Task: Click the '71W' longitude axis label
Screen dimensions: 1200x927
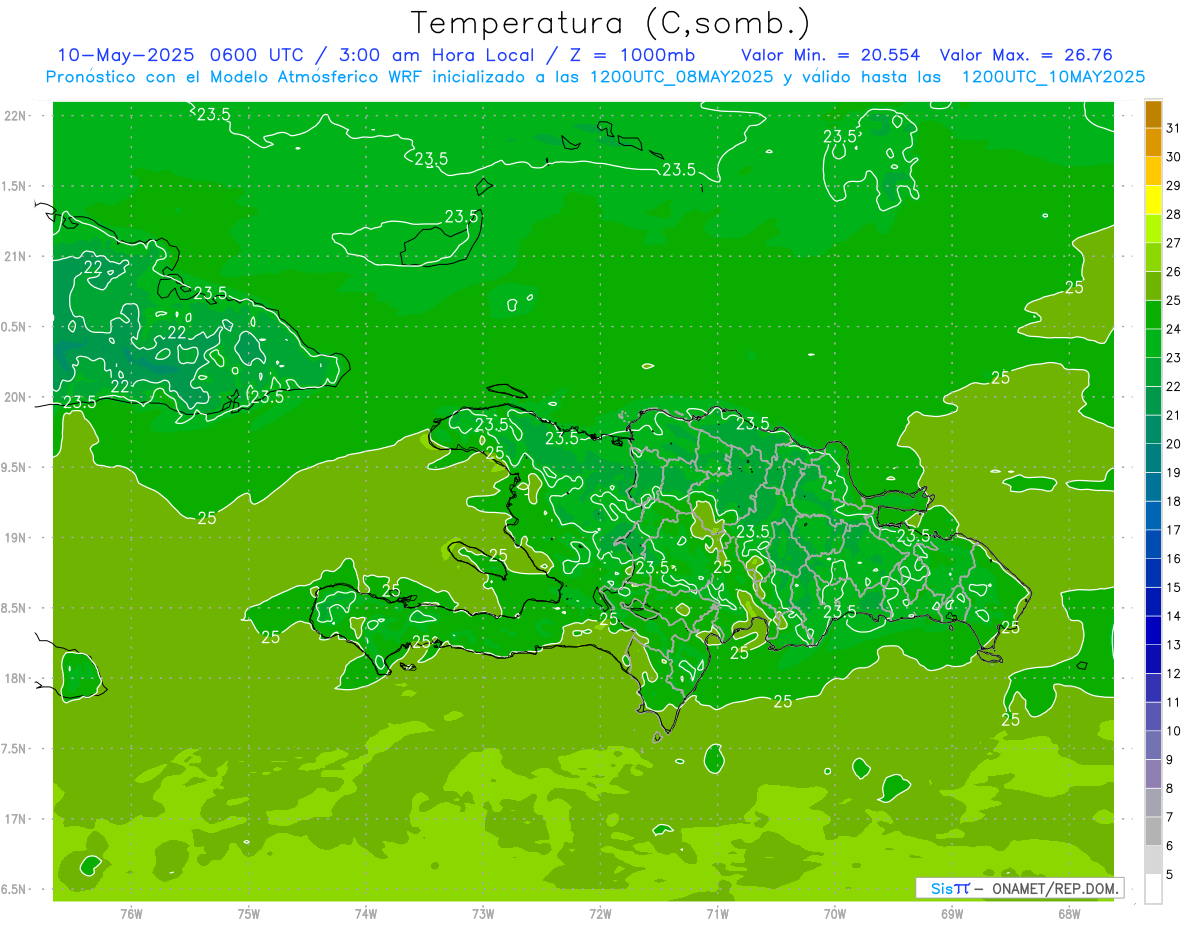Action: [x=717, y=914]
